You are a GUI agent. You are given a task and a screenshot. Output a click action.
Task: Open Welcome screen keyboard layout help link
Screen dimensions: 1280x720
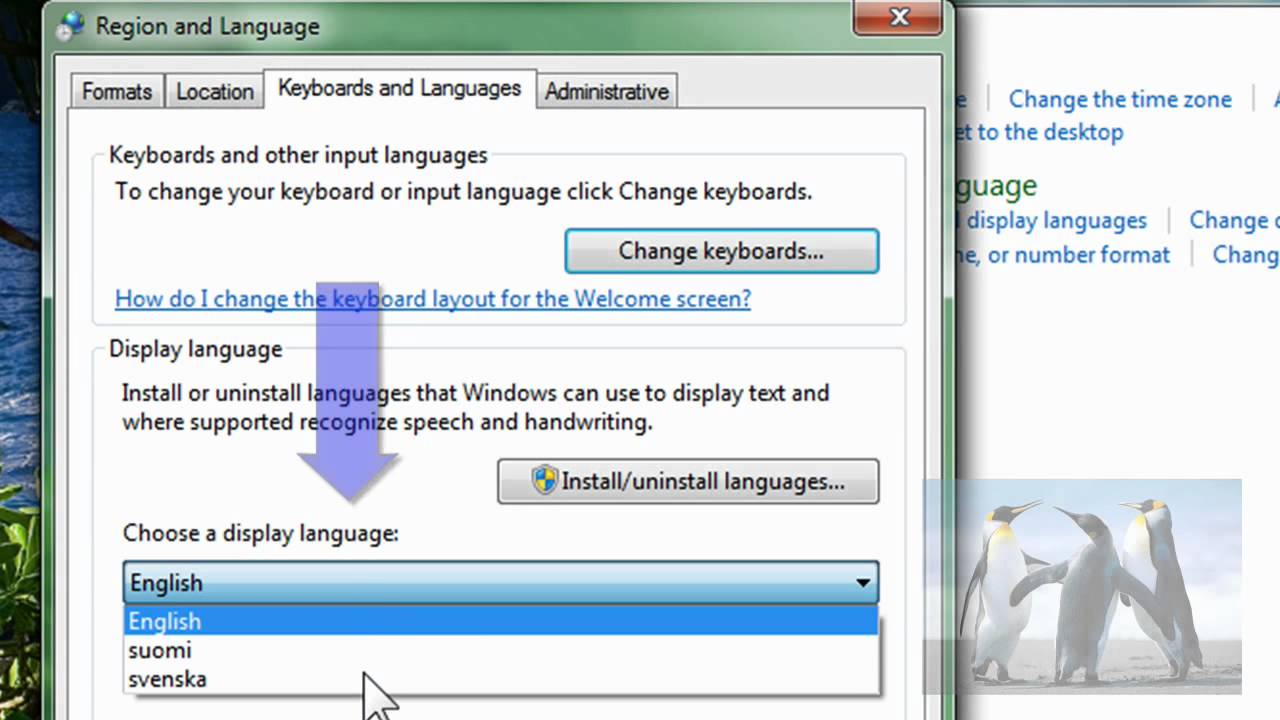(x=433, y=298)
